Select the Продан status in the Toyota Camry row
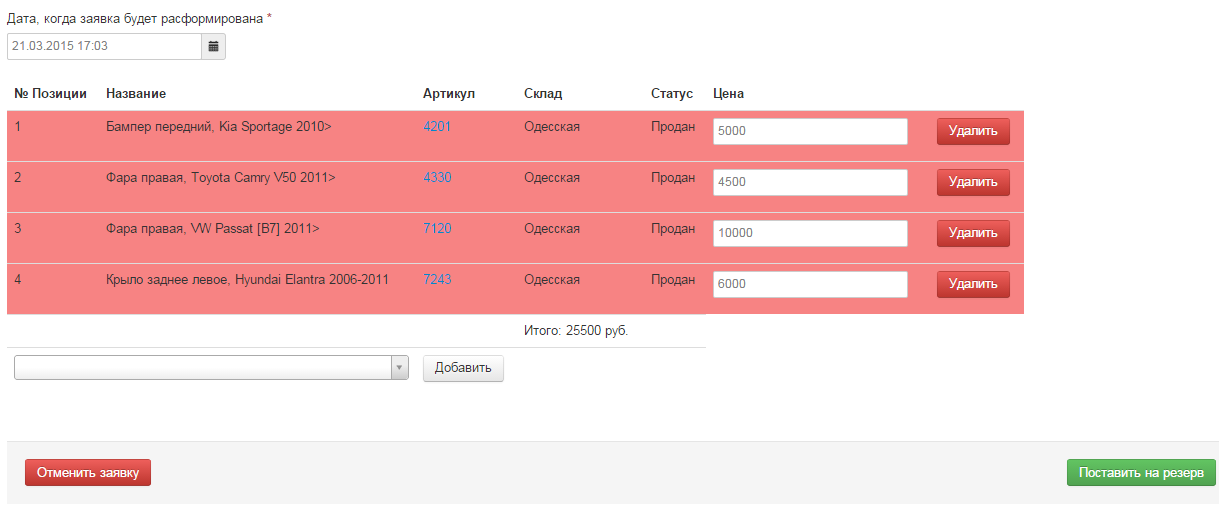The width and height of the screenshot is (1219, 515). click(x=673, y=178)
